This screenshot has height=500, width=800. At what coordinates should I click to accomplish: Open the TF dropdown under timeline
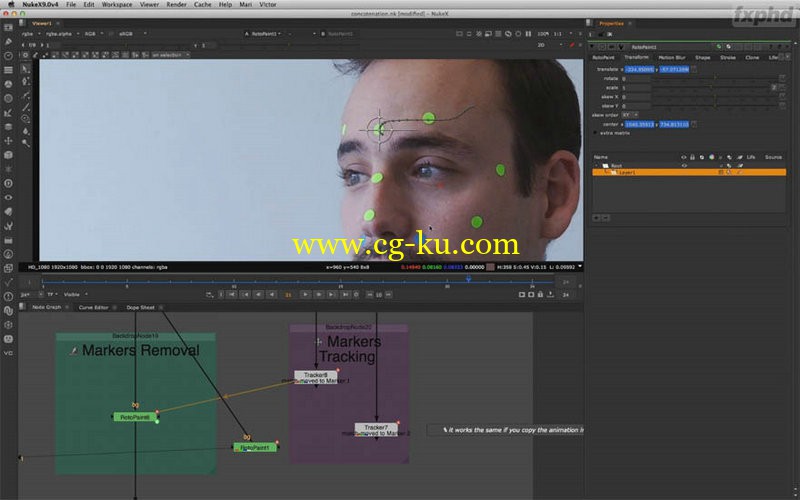point(52,294)
